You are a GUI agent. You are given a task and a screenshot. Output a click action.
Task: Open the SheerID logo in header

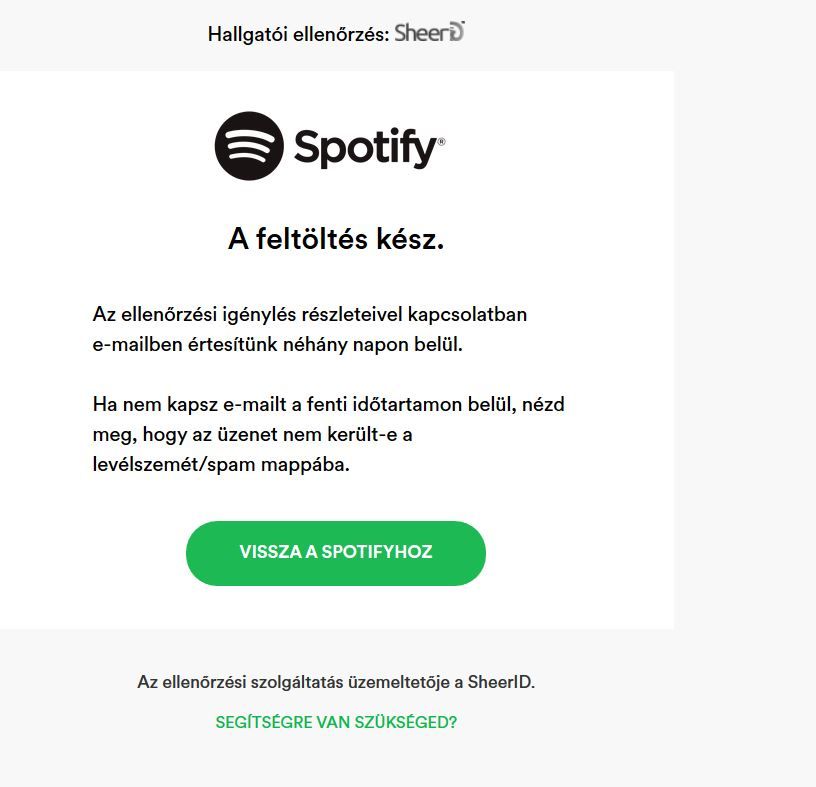tap(430, 32)
